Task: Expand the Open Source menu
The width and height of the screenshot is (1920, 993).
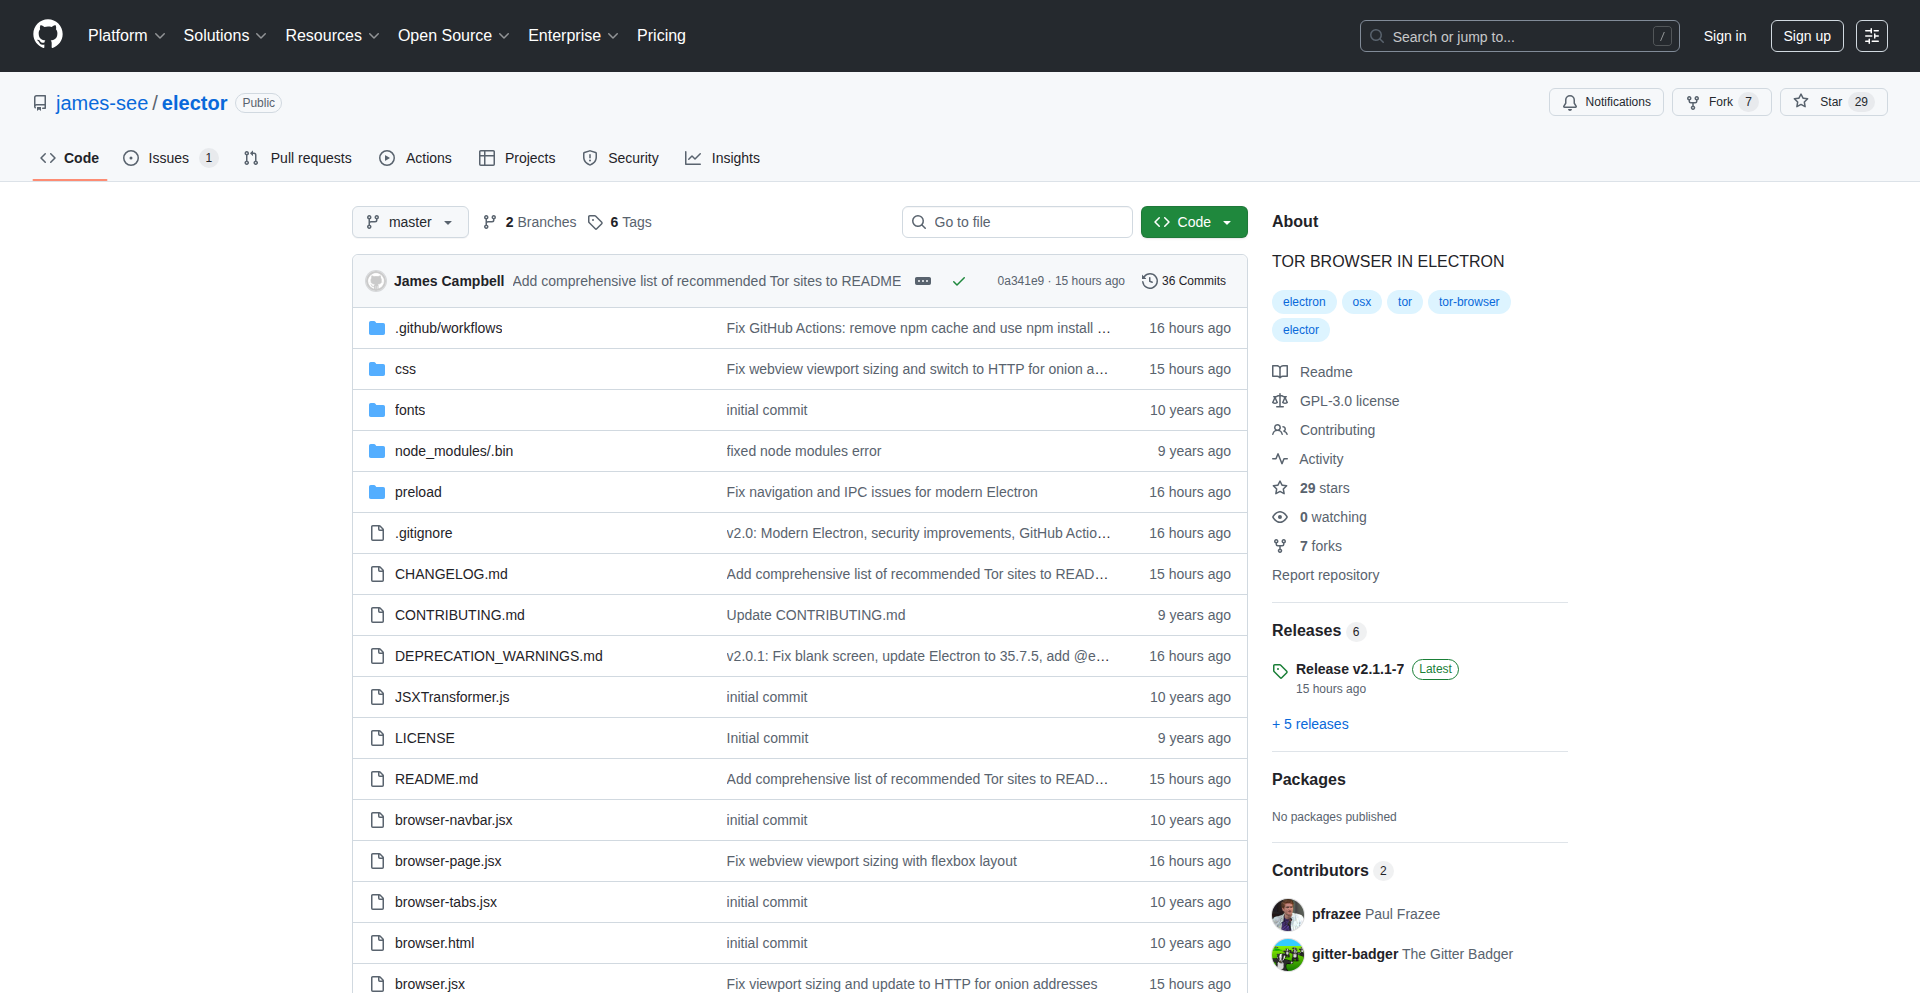Action: (453, 36)
